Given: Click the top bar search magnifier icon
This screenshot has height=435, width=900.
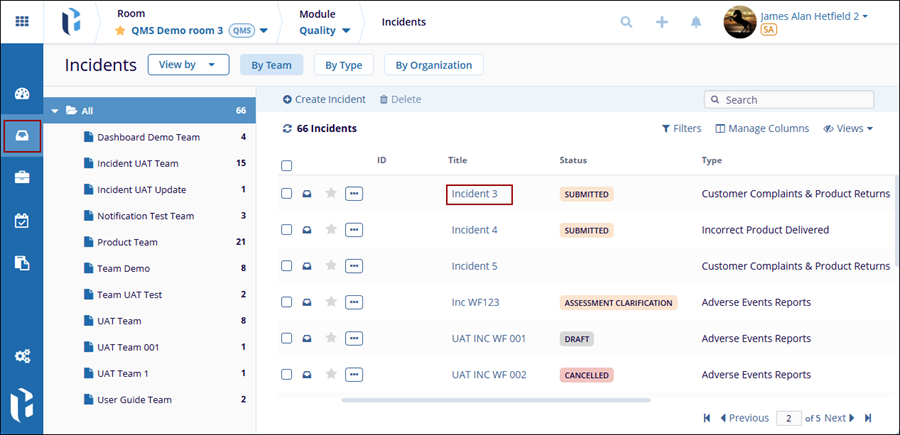Looking at the screenshot, I should (627, 22).
